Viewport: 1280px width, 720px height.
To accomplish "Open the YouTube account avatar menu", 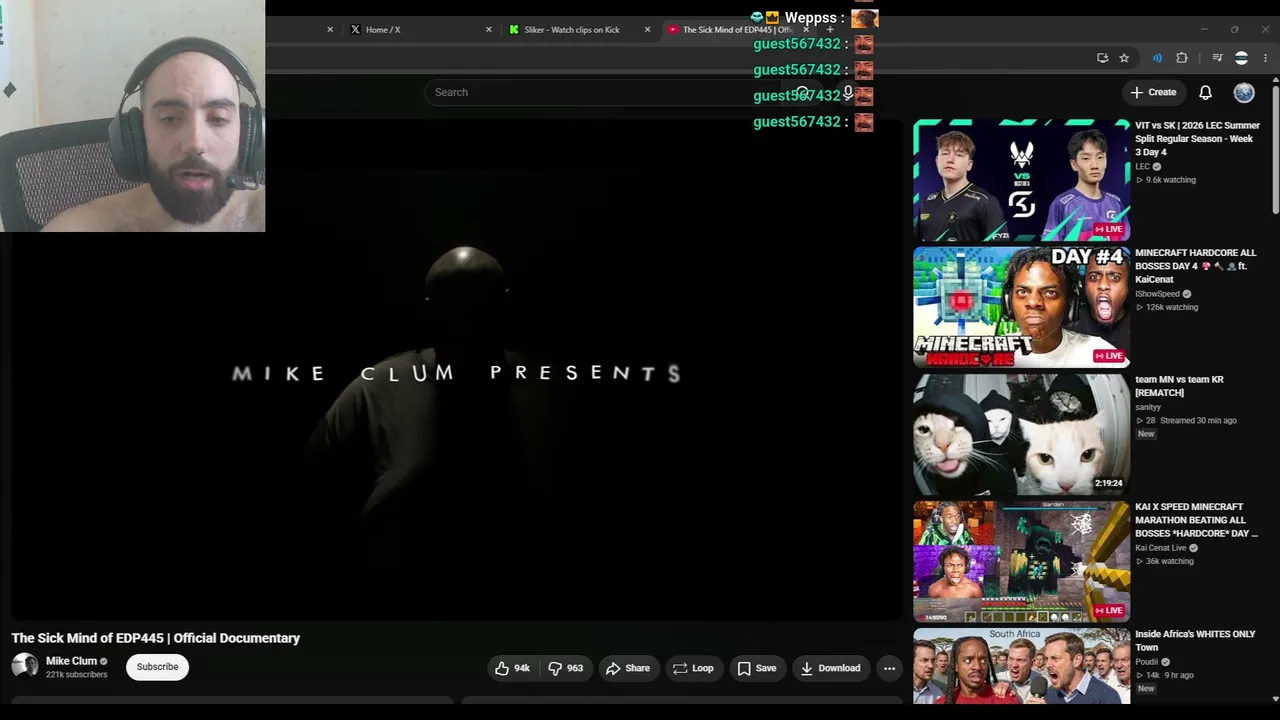I will click(x=1244, y=92).
